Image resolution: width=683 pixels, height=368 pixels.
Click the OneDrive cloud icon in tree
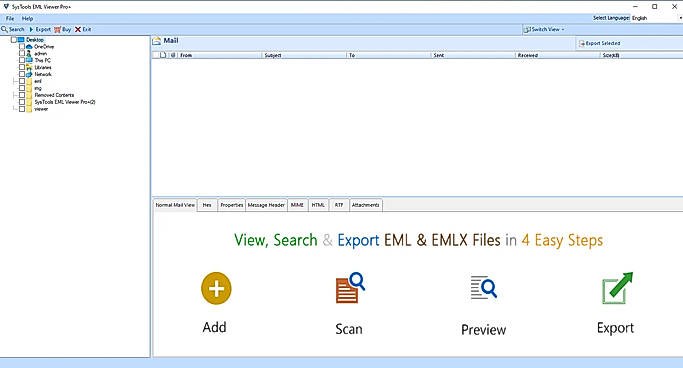point(29,47)
